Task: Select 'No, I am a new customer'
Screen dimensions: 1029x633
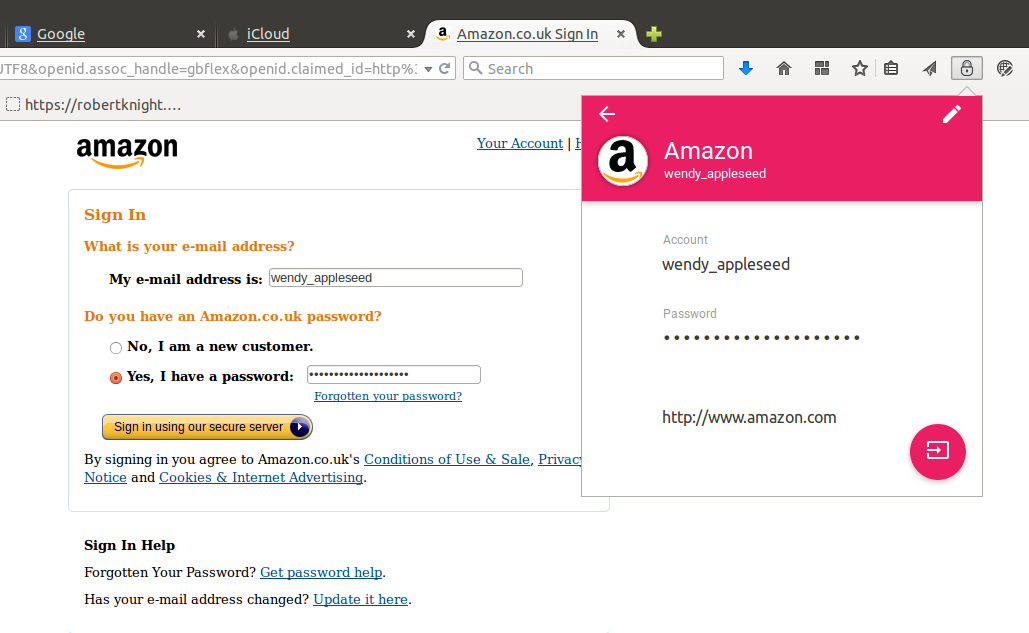Action: (x=116, y=348)
